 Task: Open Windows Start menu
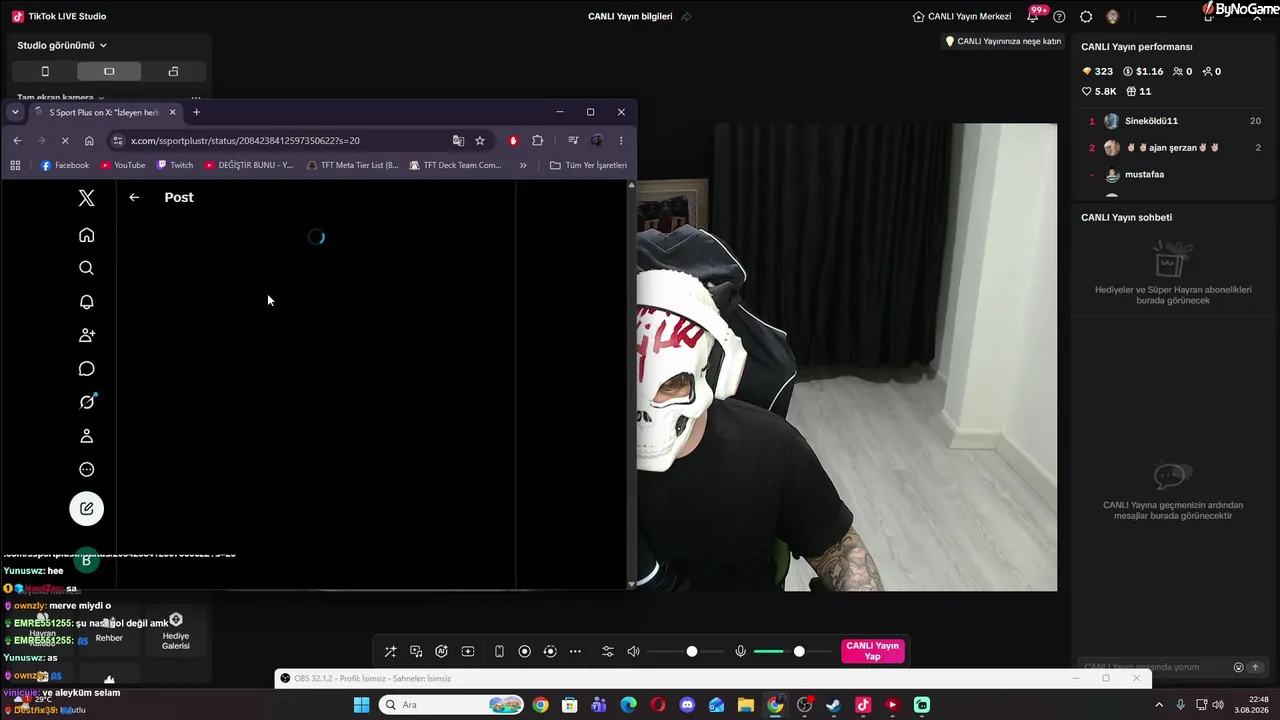tap(361, 705)
